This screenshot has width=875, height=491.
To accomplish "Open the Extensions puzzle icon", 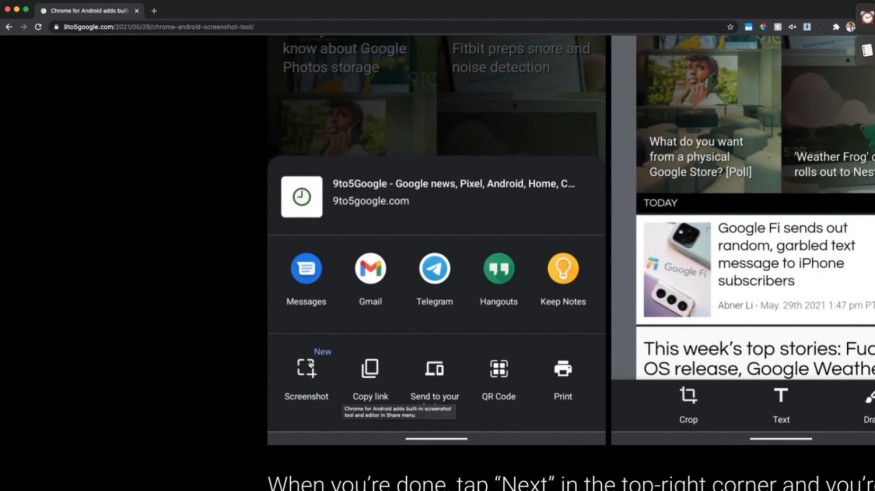I will [836, 27].
